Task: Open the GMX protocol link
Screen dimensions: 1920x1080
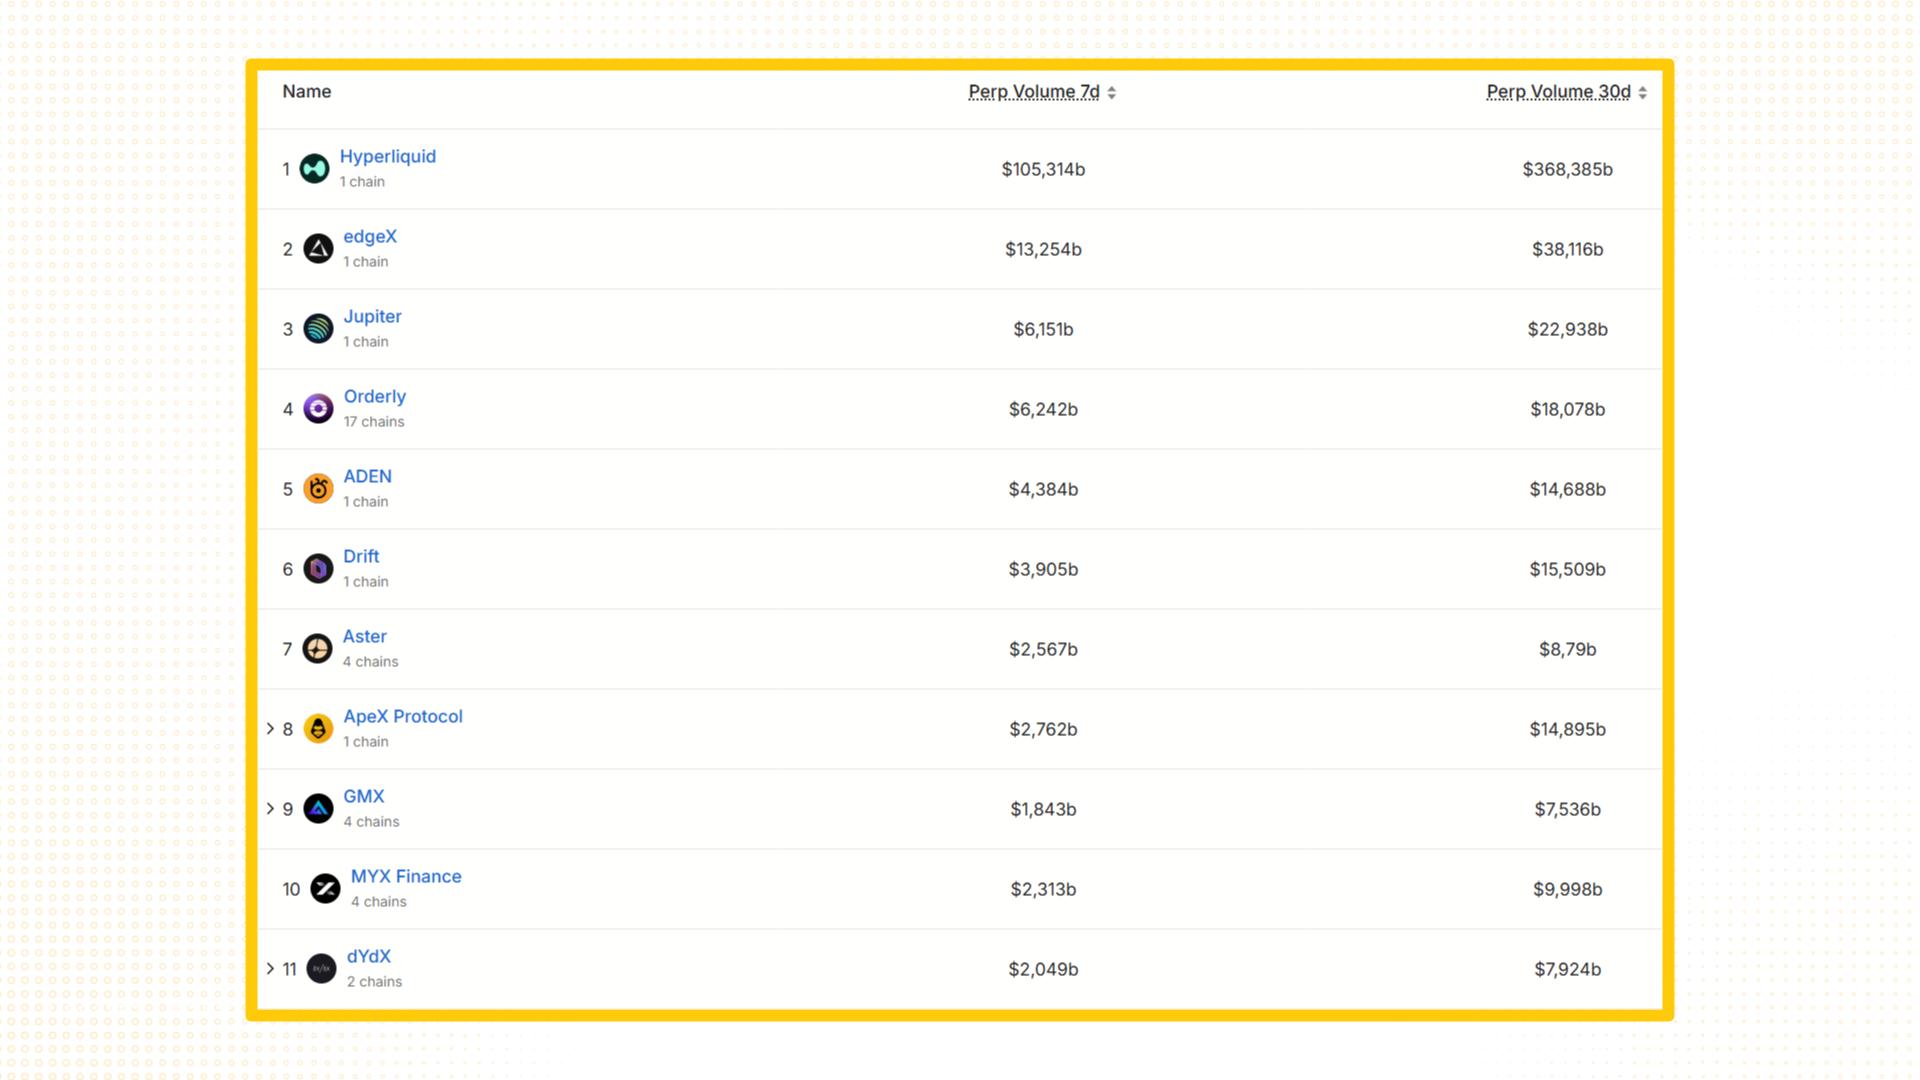Action: point(364,796)
